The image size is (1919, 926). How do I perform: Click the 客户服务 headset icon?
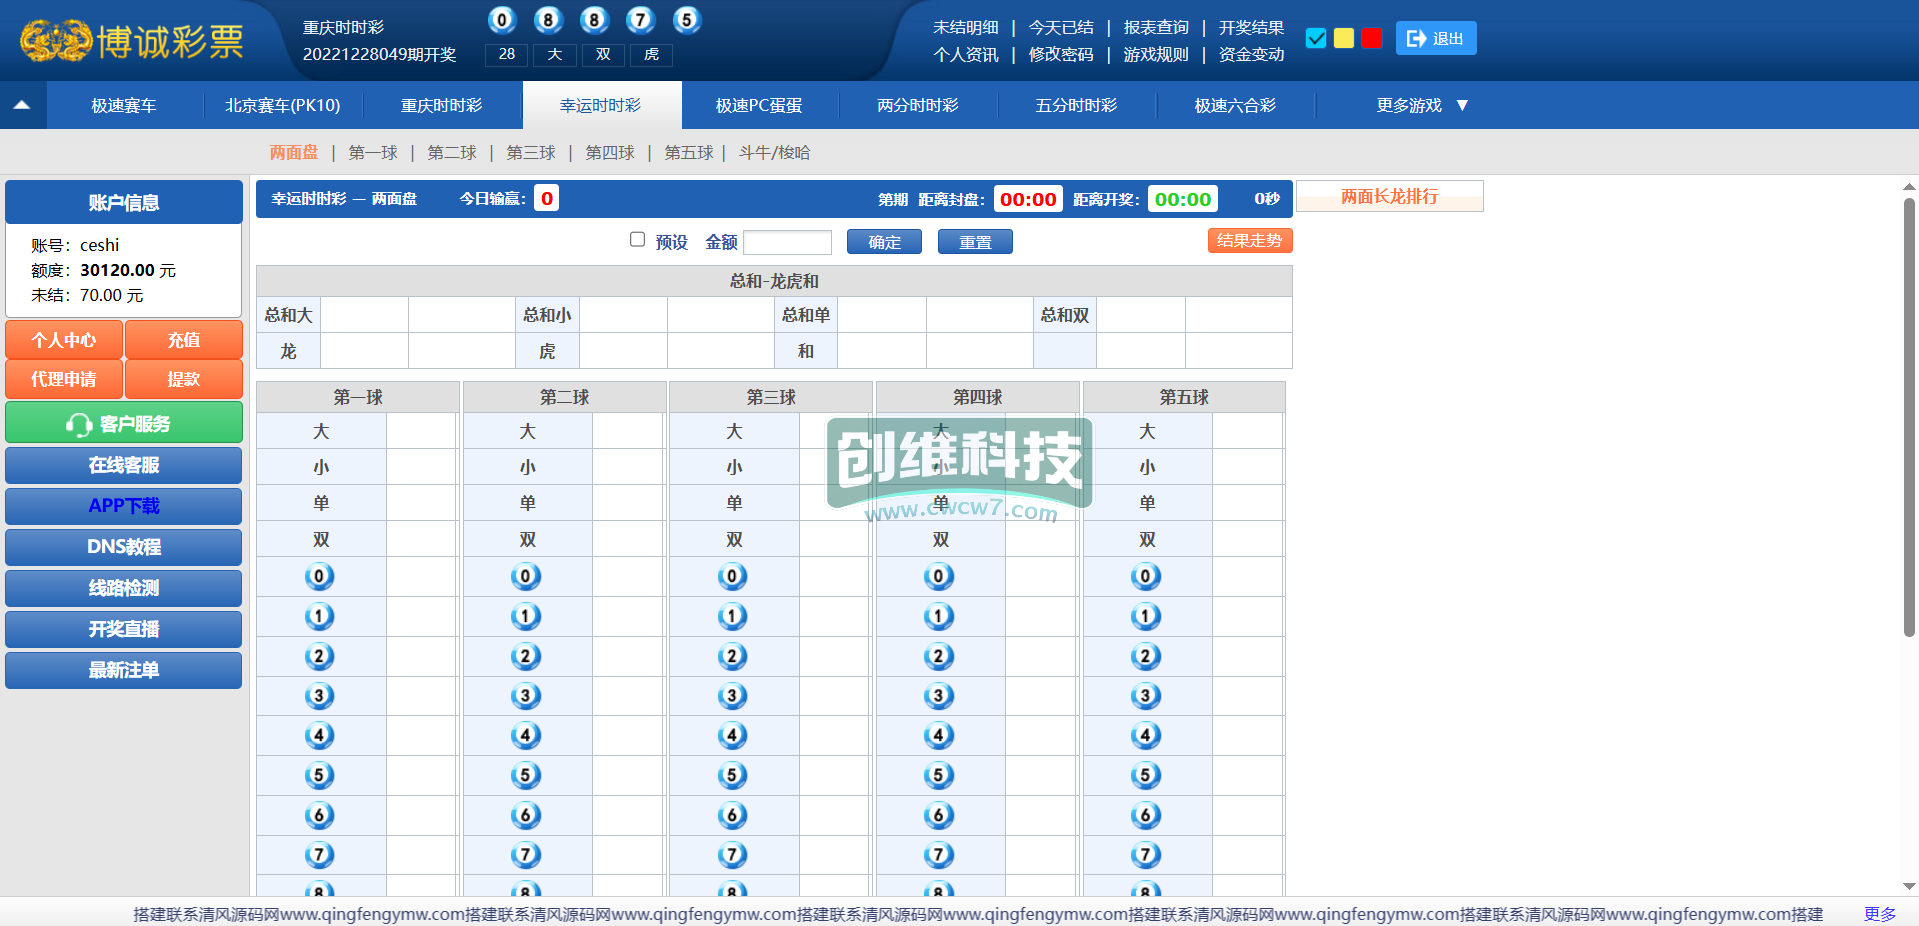(79, 424)
